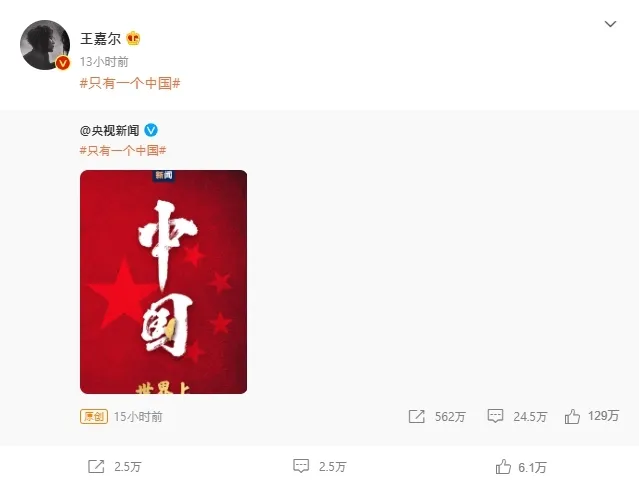Like the original post with 129万 likes
Viewport: 639px width, 485px height.
[572, 416]
